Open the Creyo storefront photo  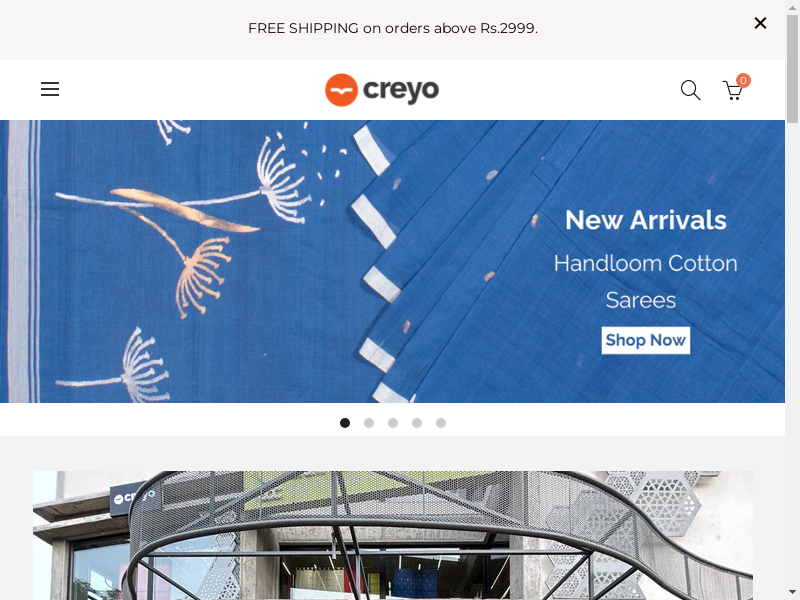pos(393,535)
